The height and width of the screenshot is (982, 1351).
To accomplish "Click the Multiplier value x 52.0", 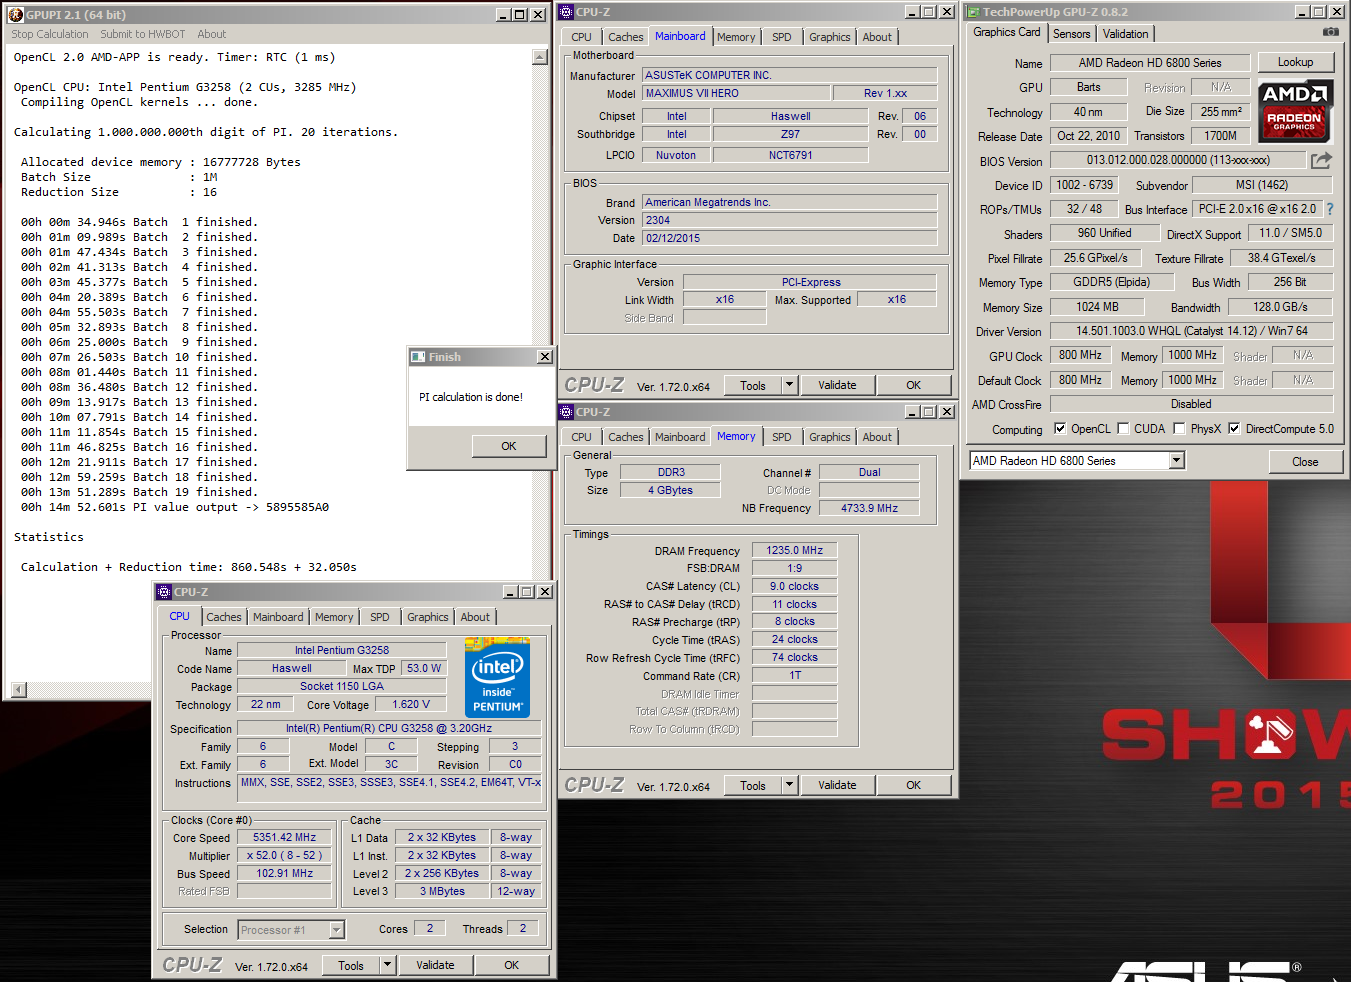I will pyautogui.click(x=285, y=856).
